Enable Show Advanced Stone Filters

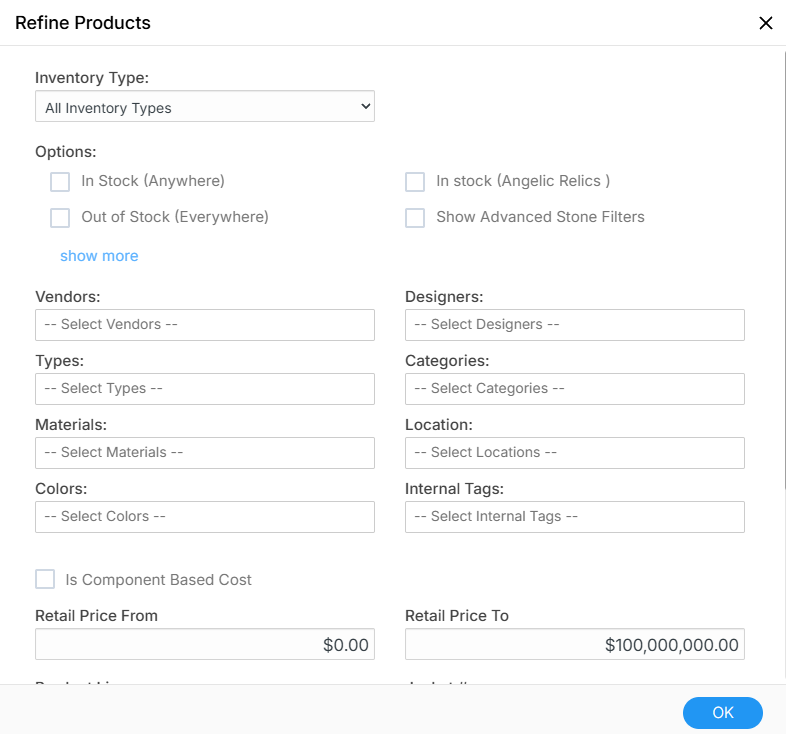click(415, 218)
